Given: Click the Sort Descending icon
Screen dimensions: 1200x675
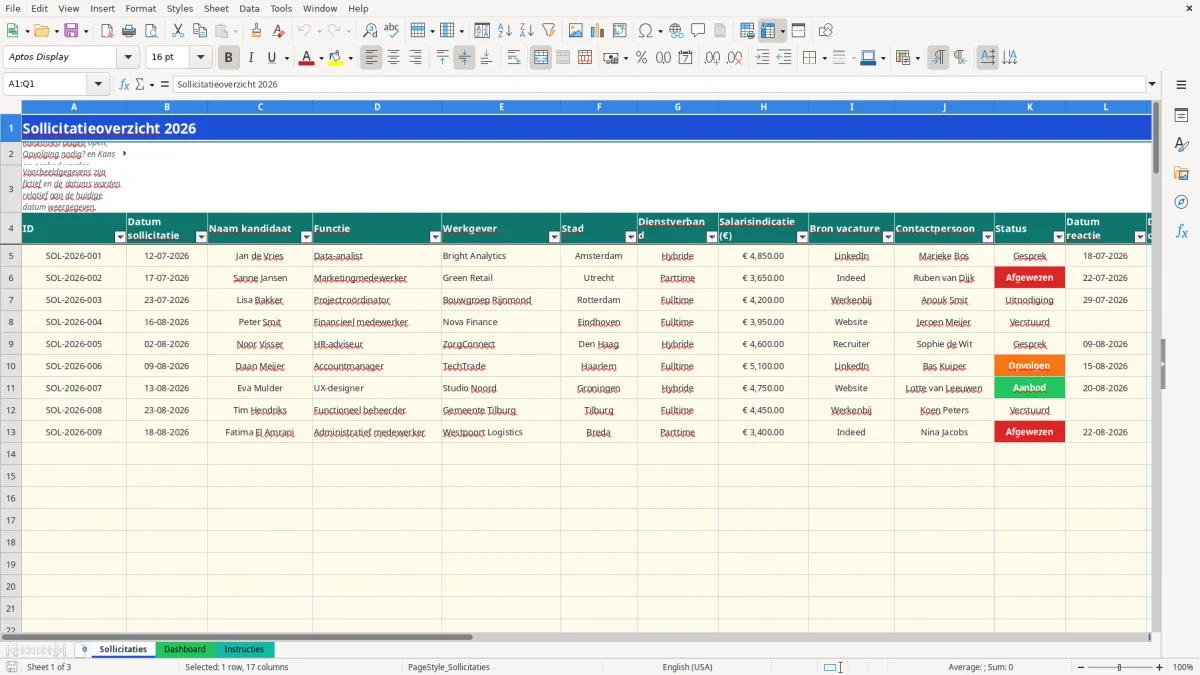Looking at the screenshot, I should click(526, 31).
